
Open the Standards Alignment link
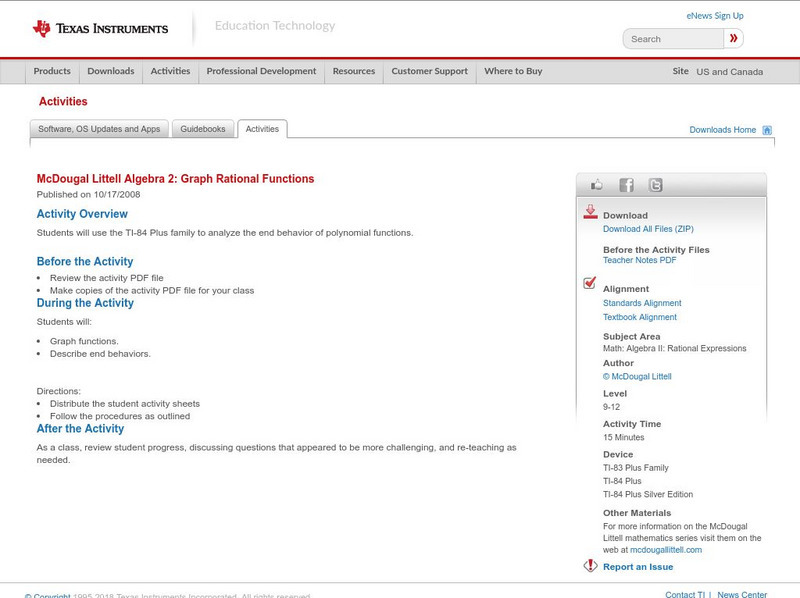pos(642,303)
